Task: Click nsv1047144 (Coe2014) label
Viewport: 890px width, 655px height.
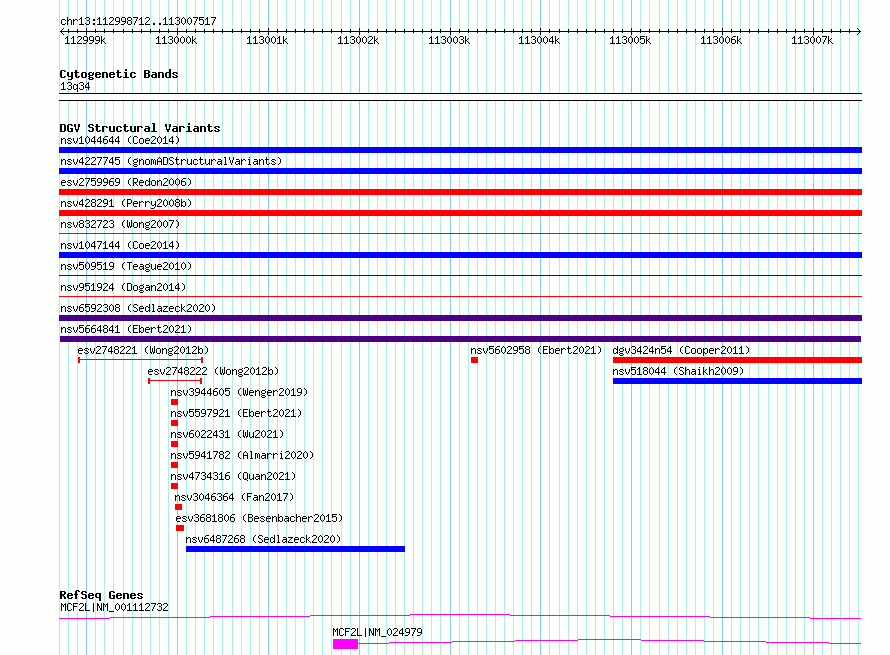Action: pyautogui.click(x=120, y=245)
